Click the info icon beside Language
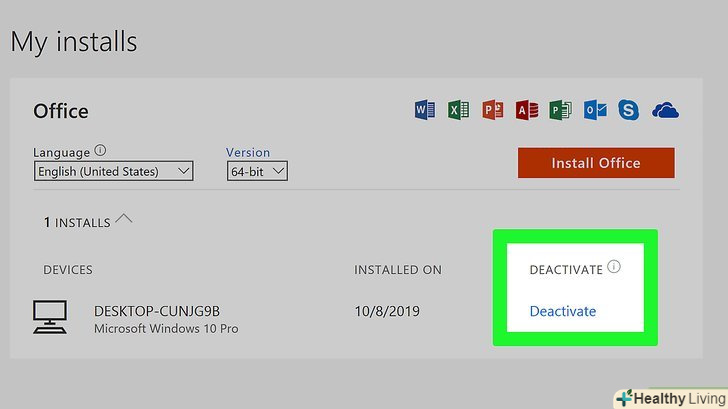The image size is (728, 409). [100, 150]
